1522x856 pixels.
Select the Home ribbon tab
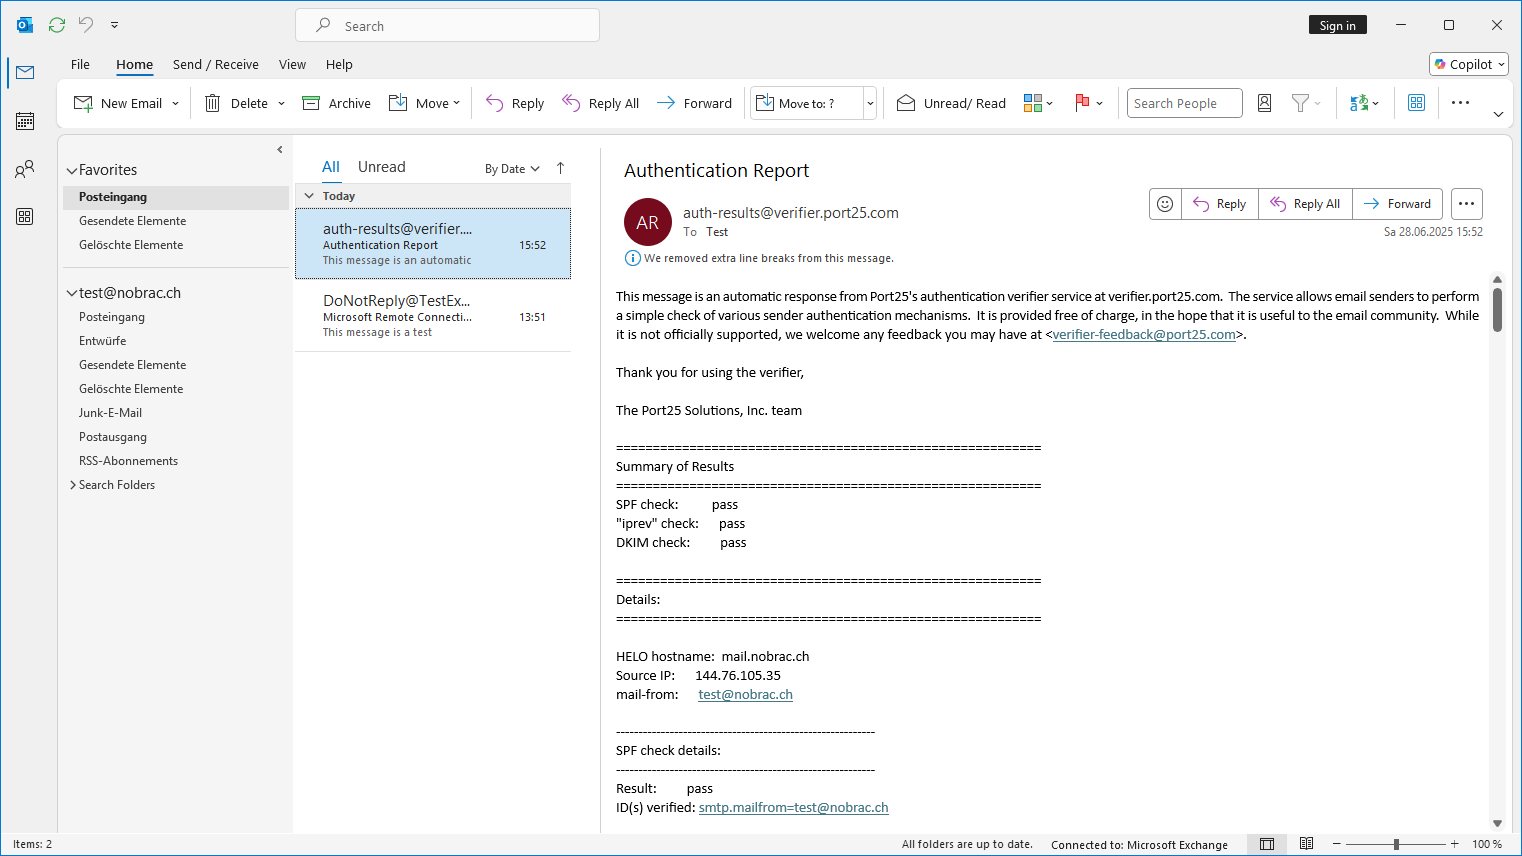point(134,64)
